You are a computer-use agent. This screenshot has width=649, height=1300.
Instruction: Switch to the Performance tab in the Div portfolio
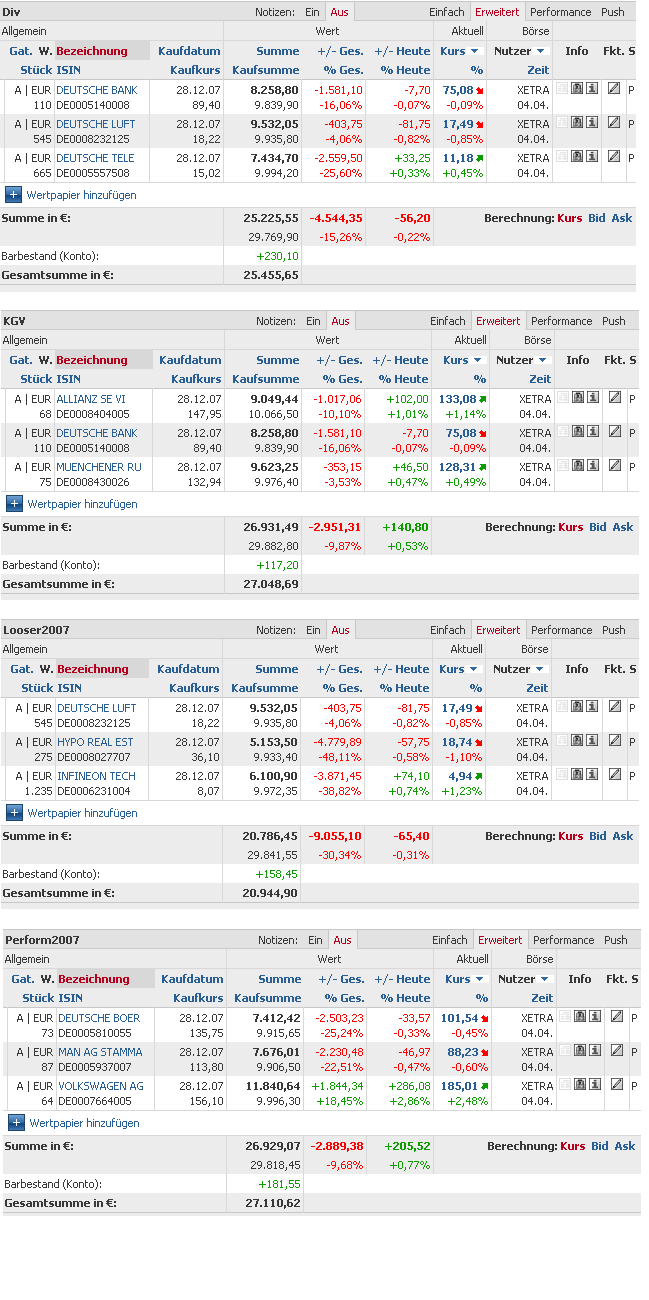coord(560,12)
